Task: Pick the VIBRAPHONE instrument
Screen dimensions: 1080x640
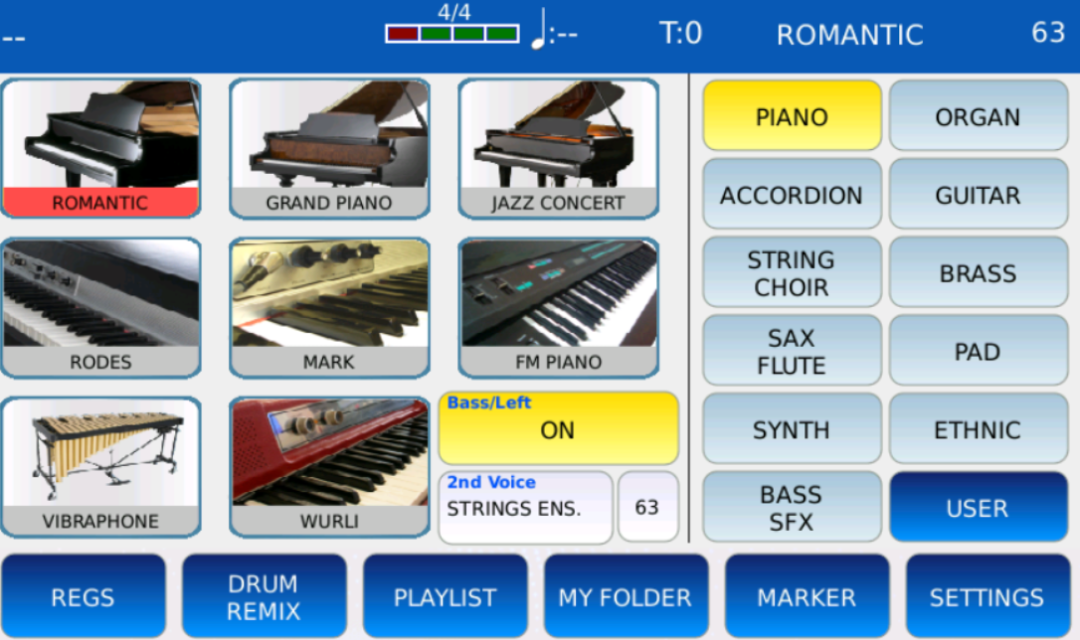Action: pyautogui.click(x=101, y=467)
